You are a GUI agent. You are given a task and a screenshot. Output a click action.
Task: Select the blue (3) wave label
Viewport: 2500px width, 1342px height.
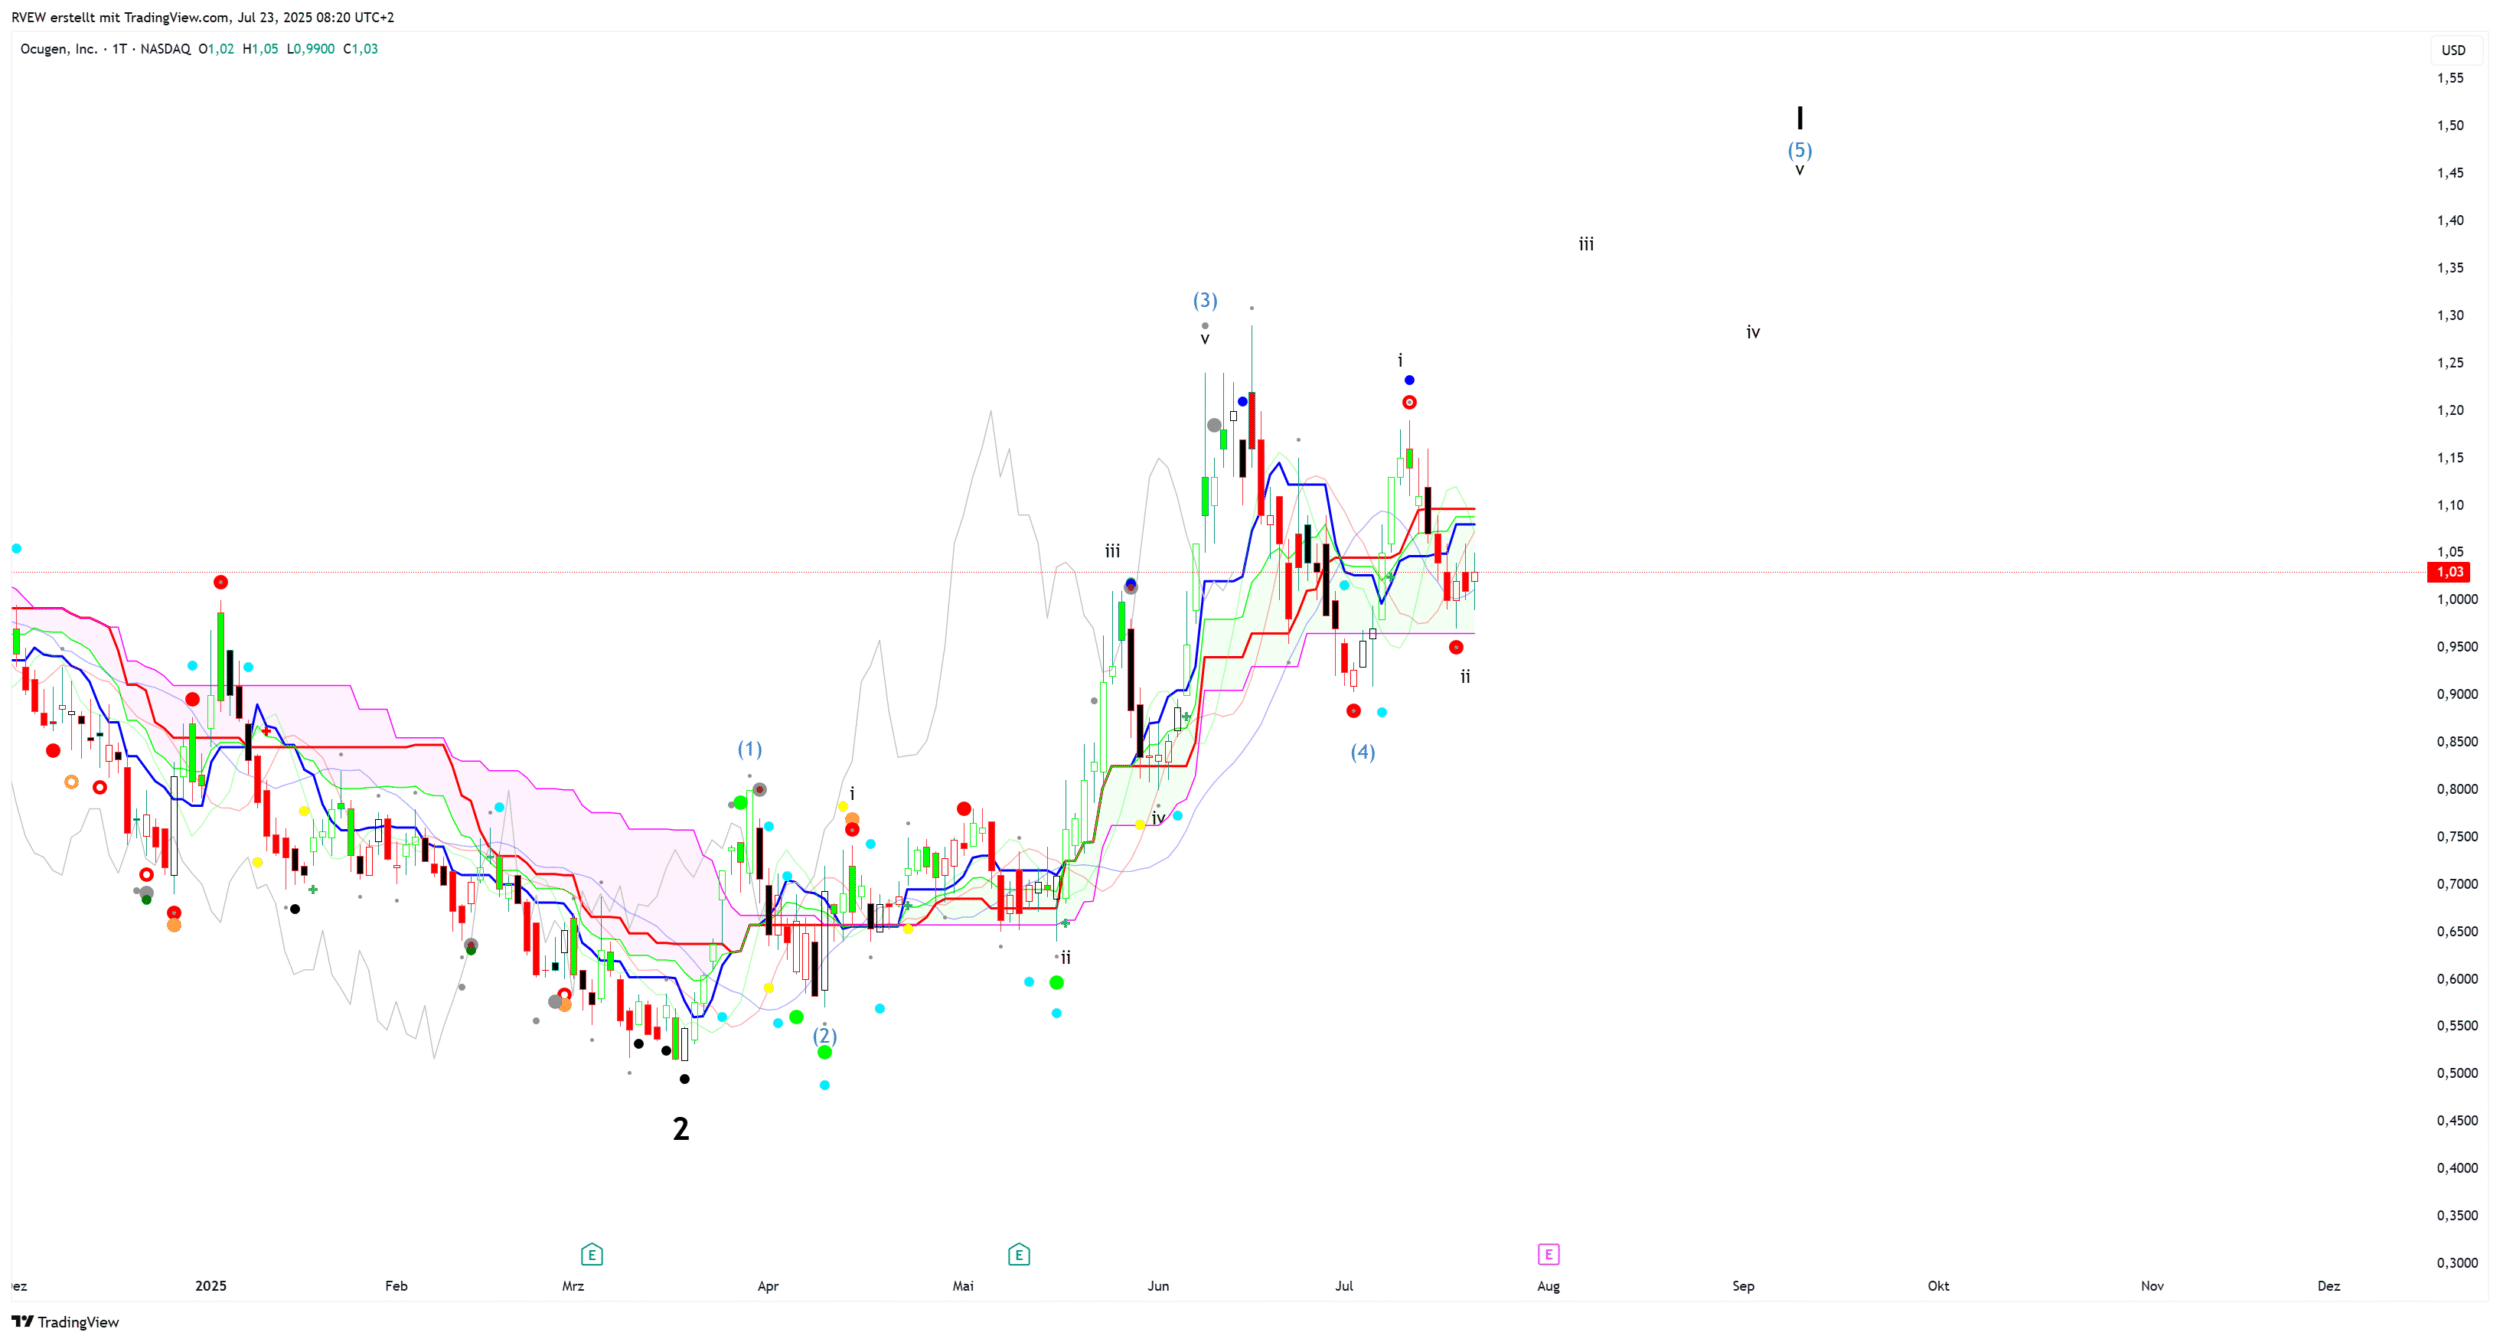1204,300
